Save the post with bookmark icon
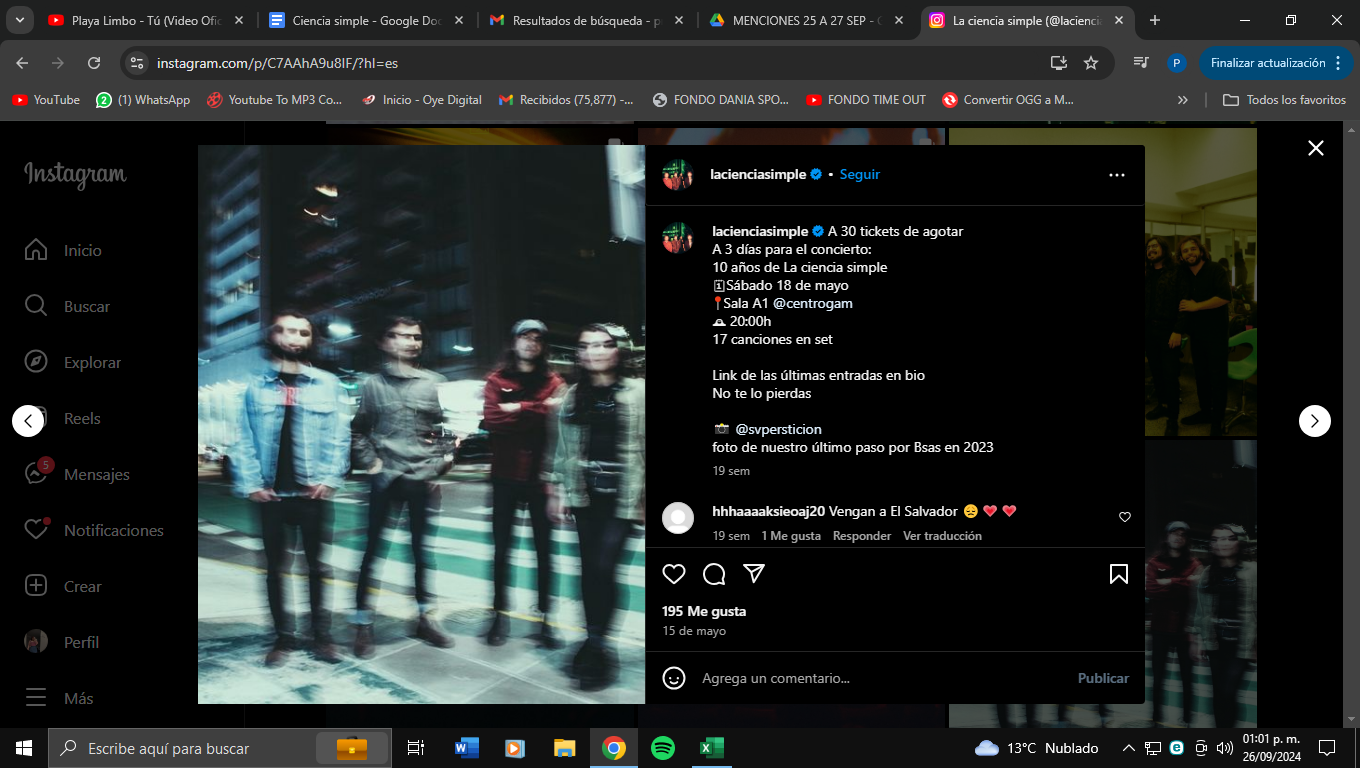Image resolution: width=1360 pixels, height=768 pixels. coord(1119,574)
